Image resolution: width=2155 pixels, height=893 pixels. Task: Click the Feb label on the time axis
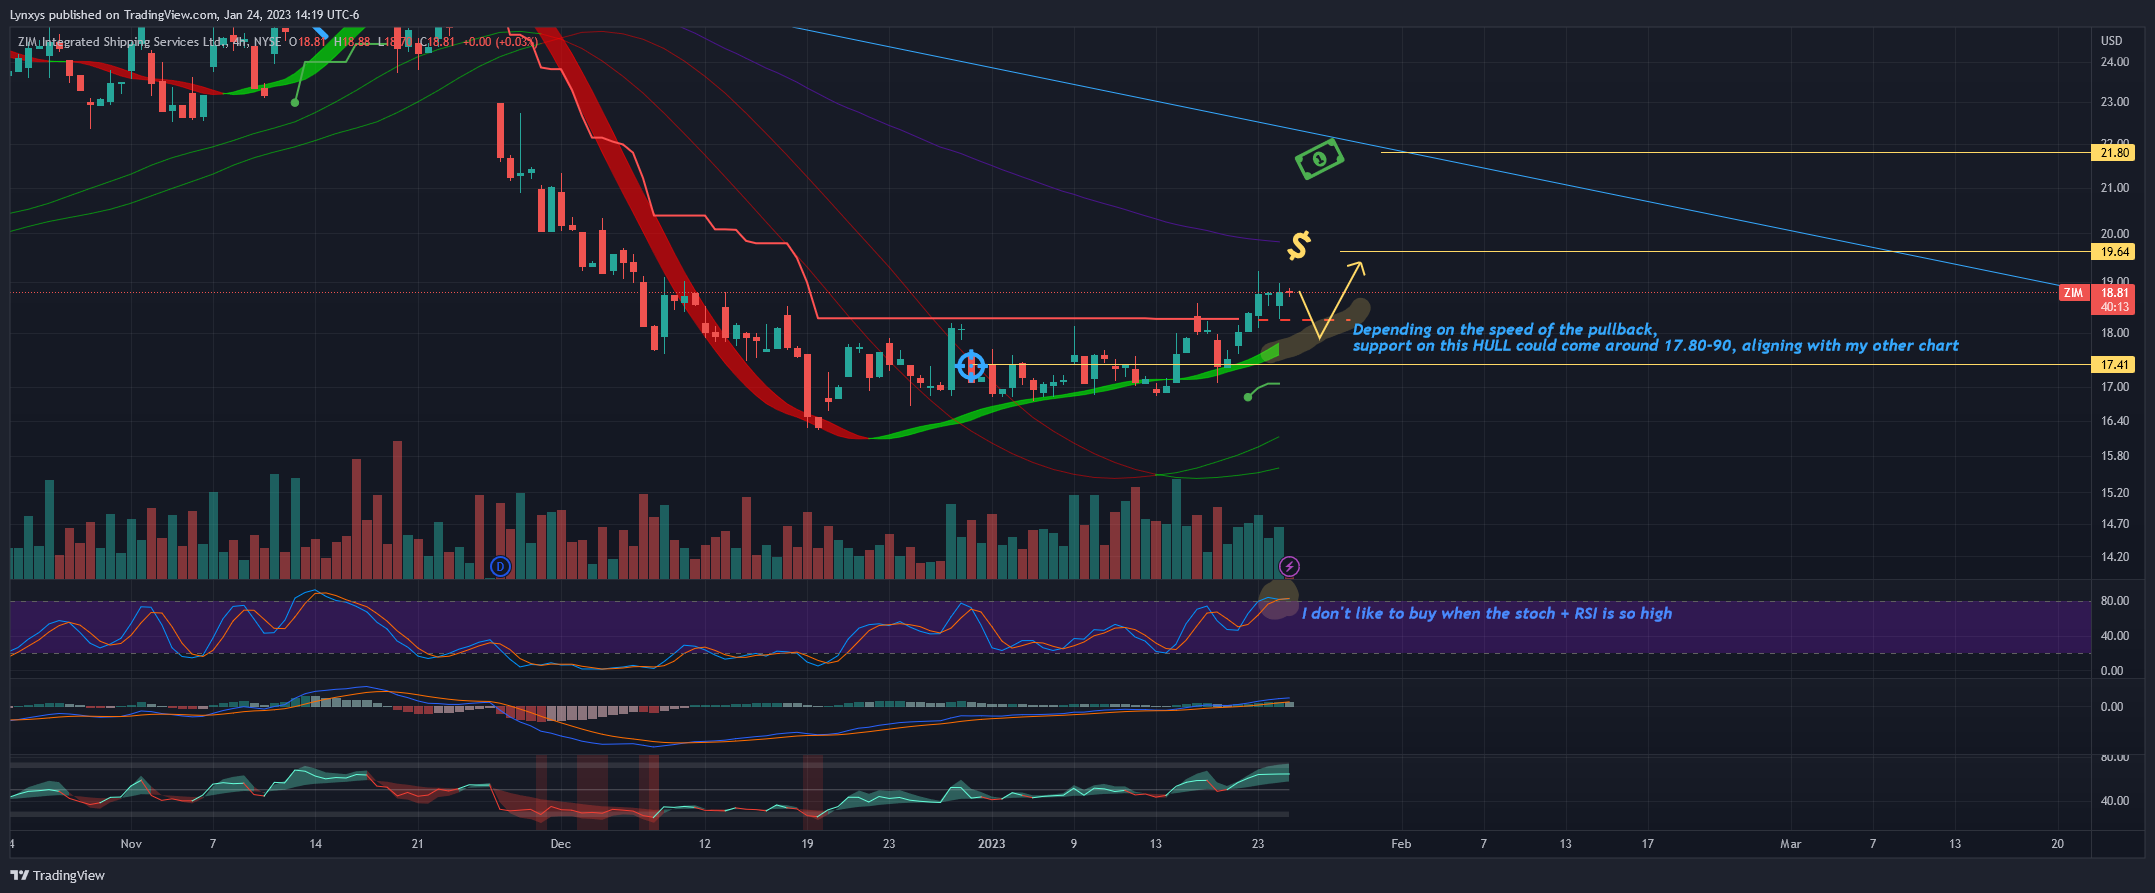click(x=1401, y=844)
